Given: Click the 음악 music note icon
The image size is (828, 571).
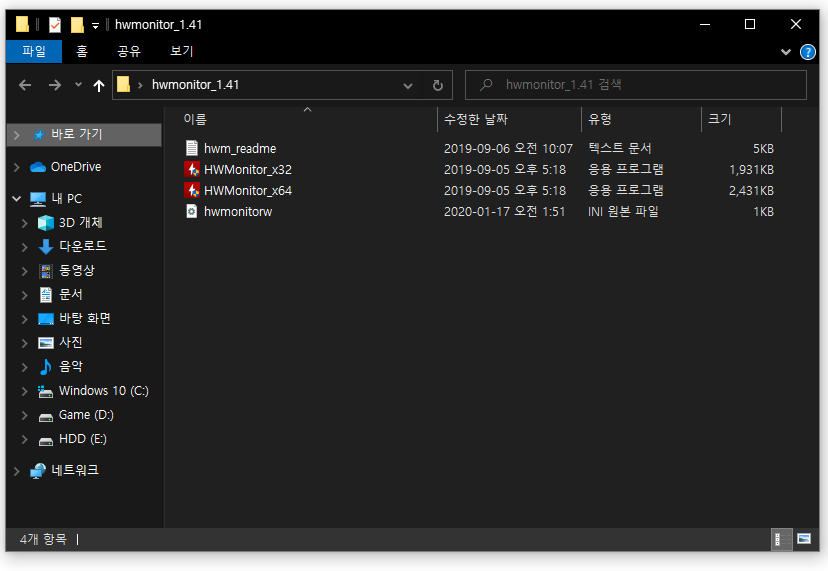Looking at the screenshot, I should coord(46,367).
